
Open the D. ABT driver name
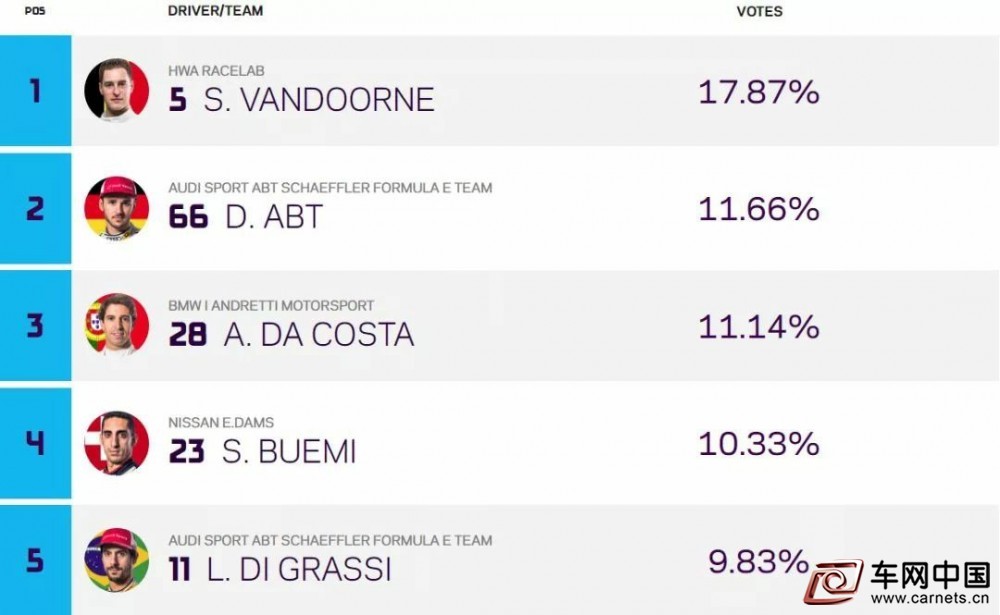274,217
